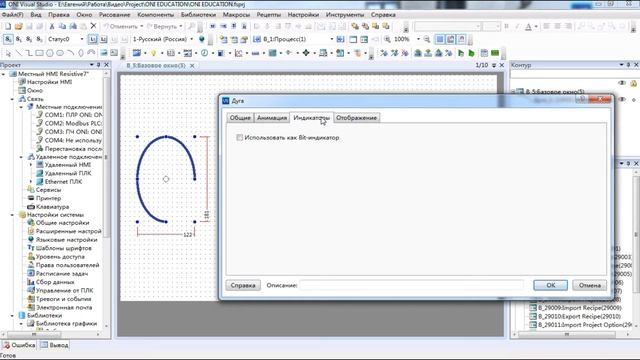Open the Отменить undo history dropdown arrow

pos(142,27)
